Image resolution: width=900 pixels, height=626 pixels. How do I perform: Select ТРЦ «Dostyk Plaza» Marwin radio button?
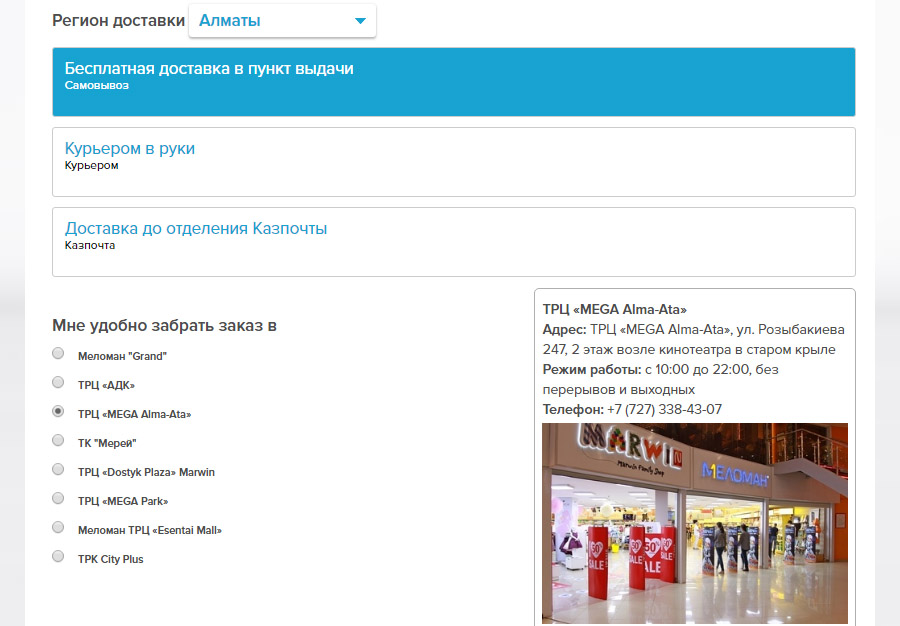(58, 469)
